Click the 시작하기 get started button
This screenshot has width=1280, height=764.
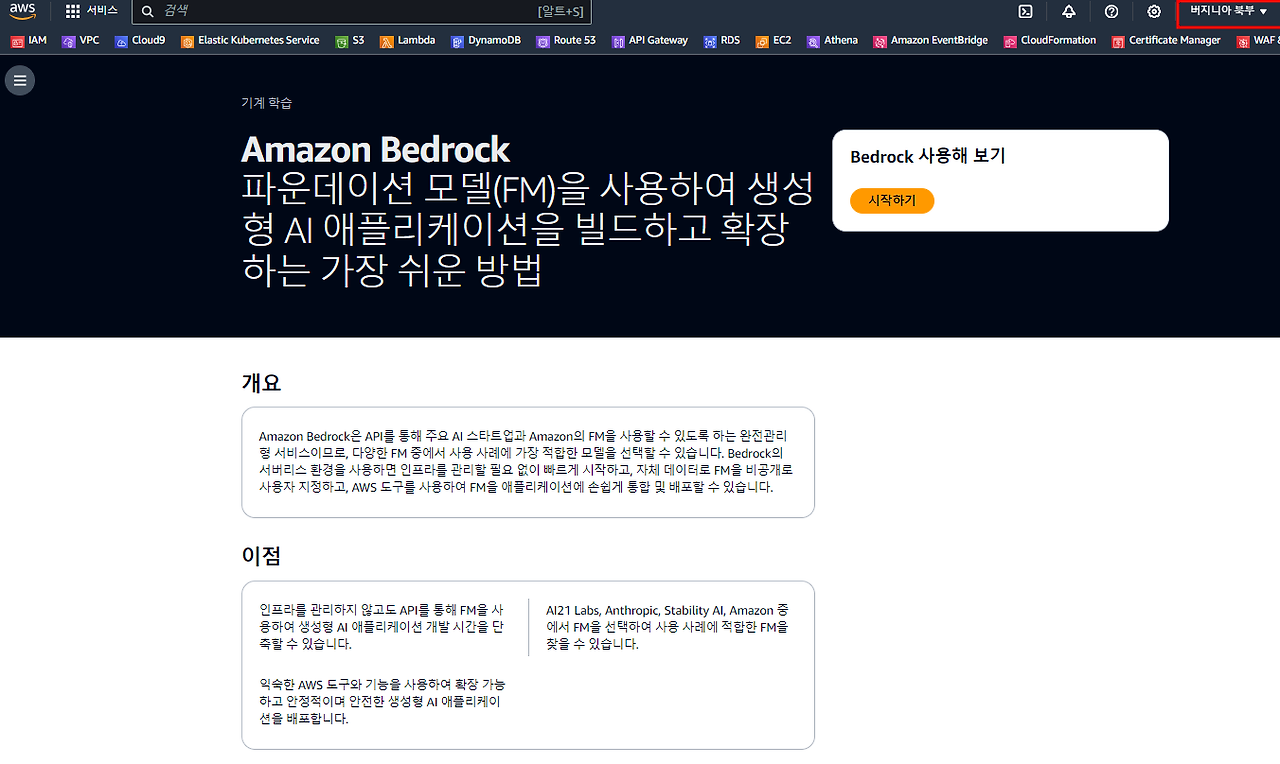[x=892, y=201]
